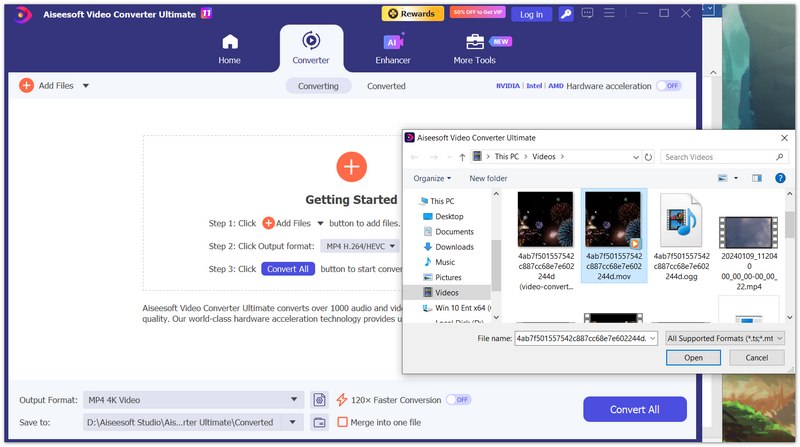The width and height of the screenshot is (800, 447).
Task: Expand the File name dropdown arrow
Action: (x=652, y=338)
